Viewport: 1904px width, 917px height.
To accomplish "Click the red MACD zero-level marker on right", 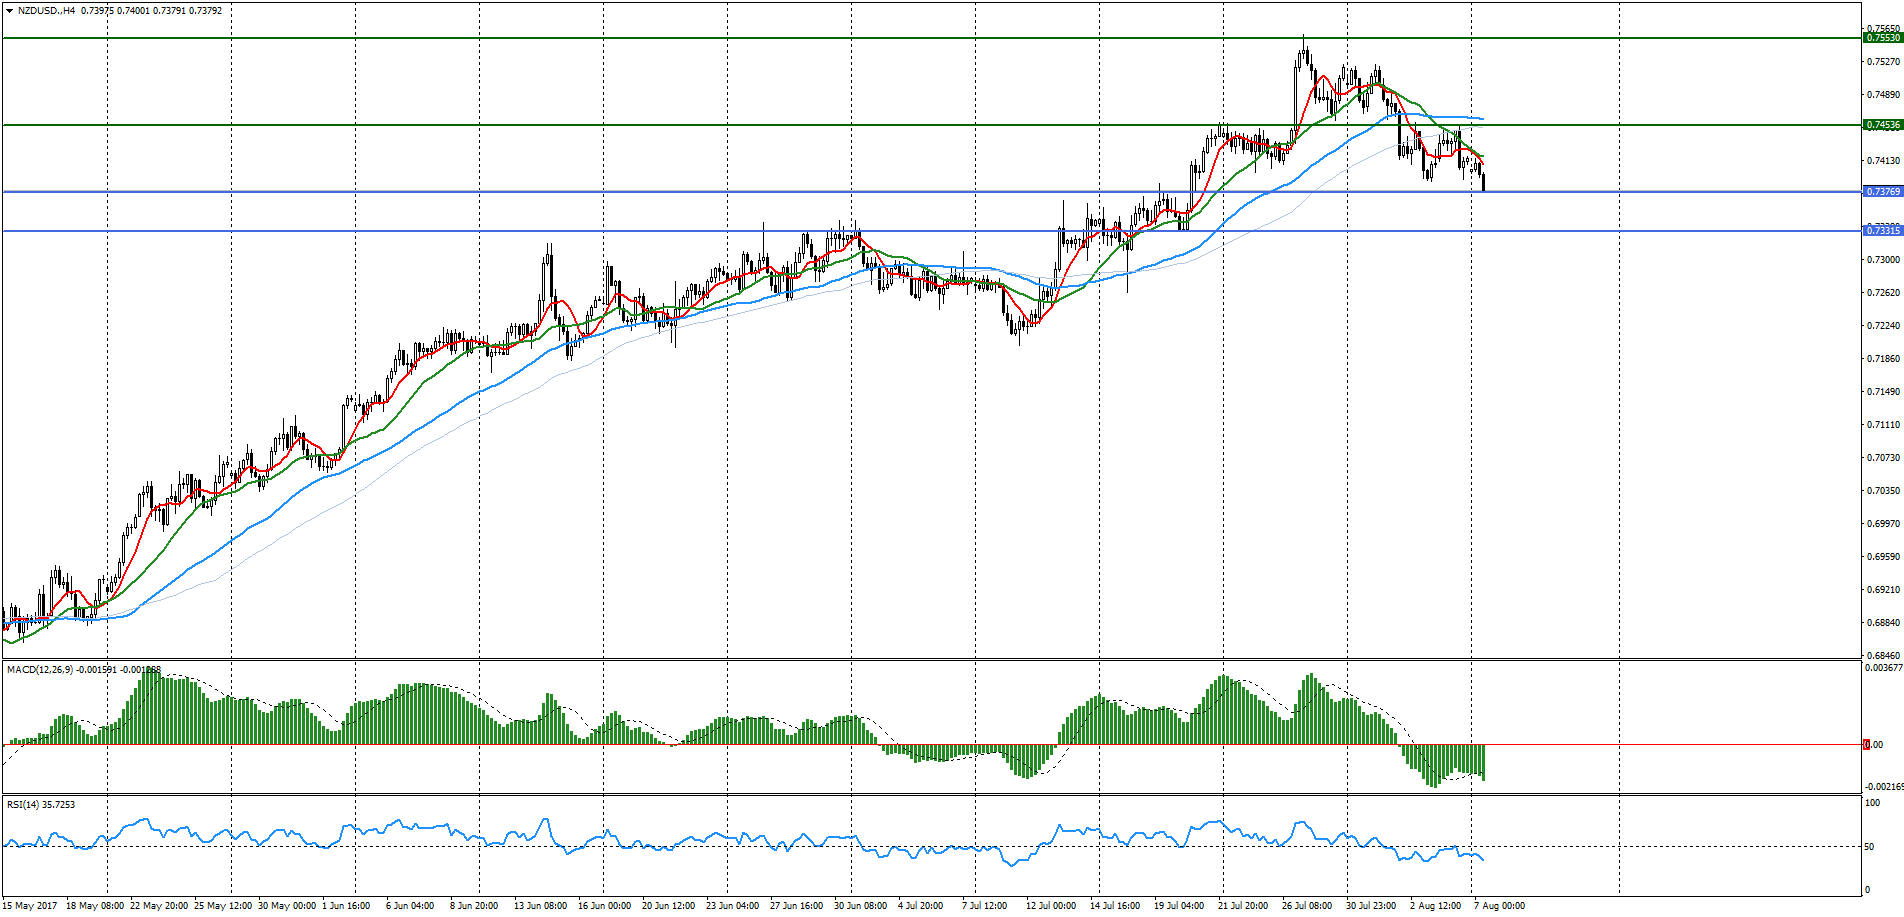I will coord(1866,744).
